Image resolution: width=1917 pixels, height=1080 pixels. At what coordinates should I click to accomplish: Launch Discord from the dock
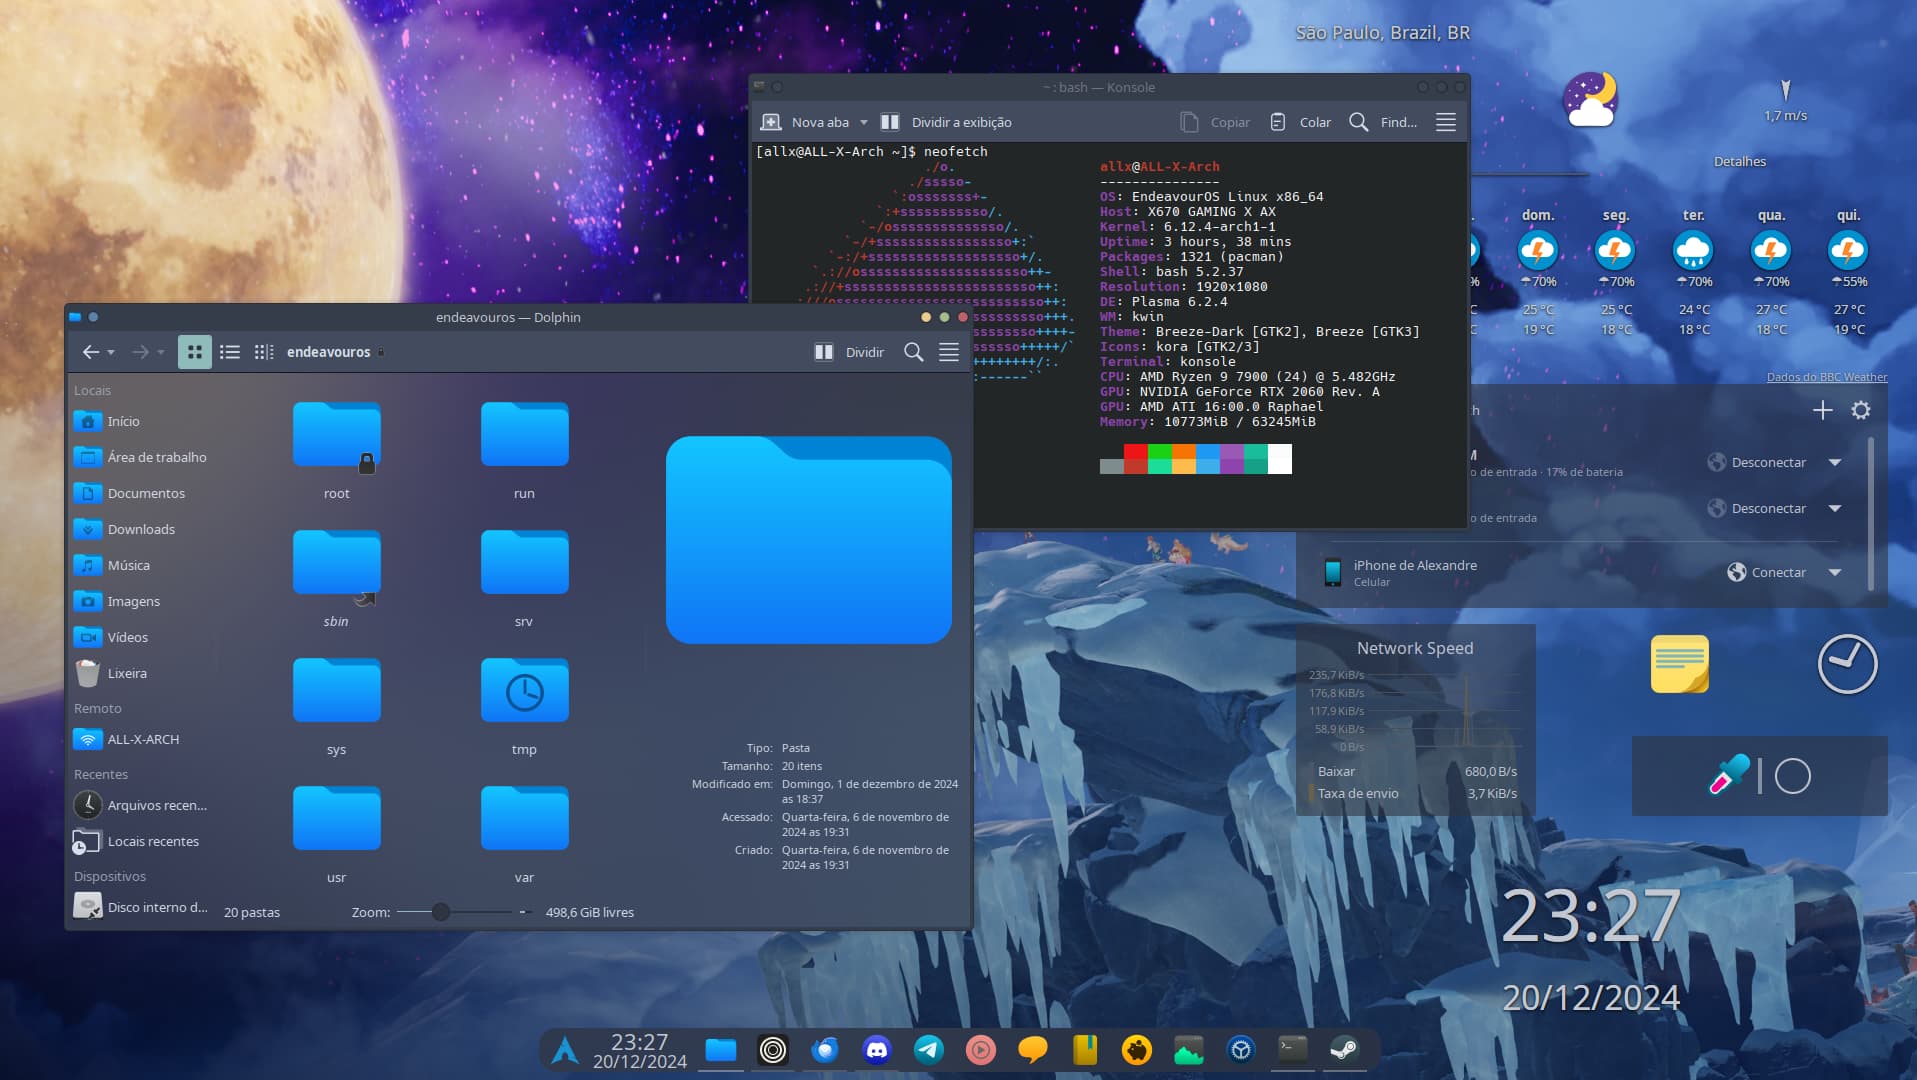[876, 1049]
